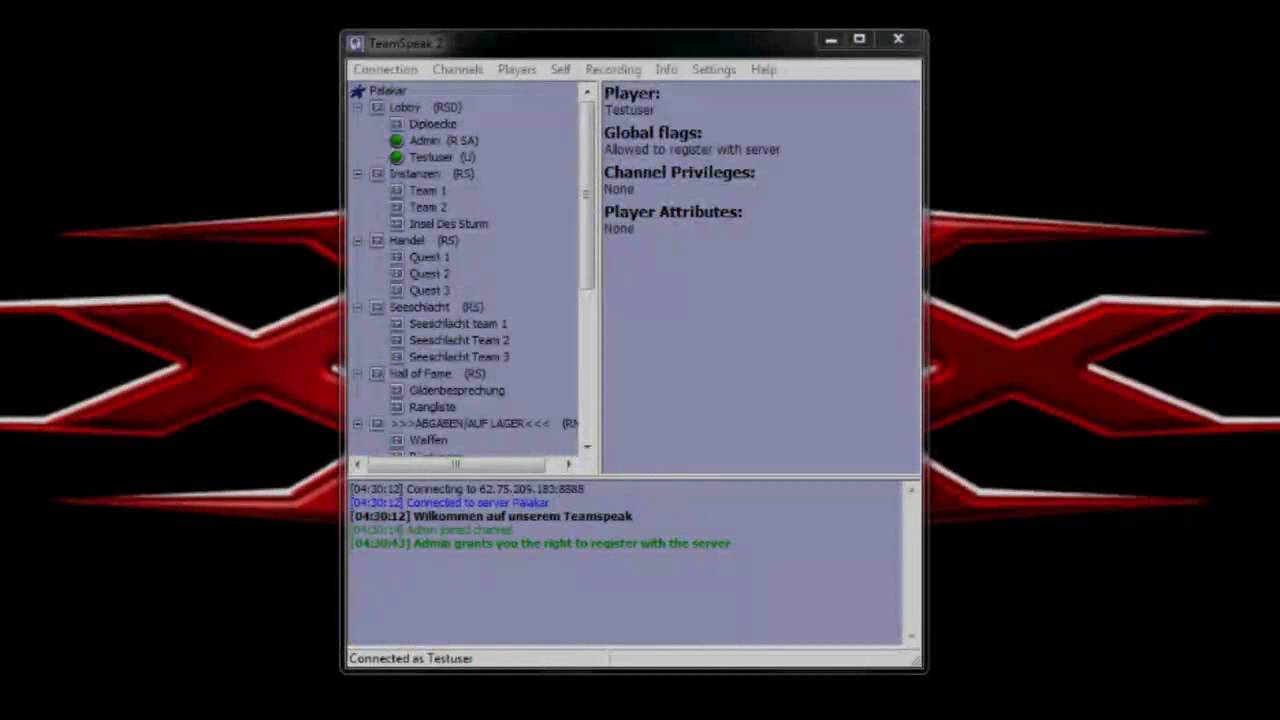
Task: Select the Palakar server name
Action: point(388,91)
